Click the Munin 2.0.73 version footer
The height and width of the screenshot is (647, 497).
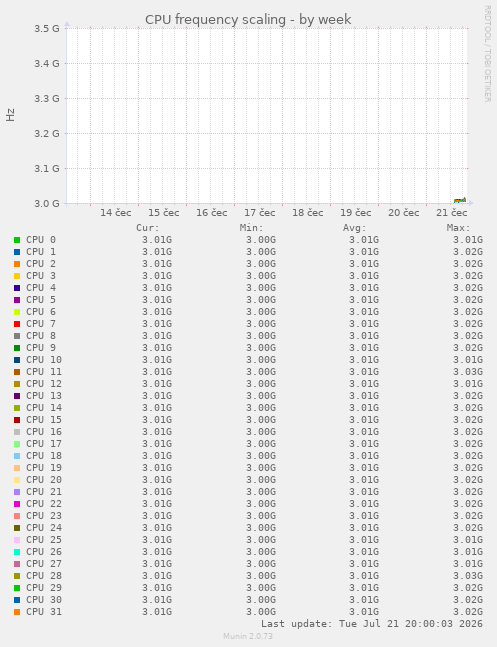(248, 636)
